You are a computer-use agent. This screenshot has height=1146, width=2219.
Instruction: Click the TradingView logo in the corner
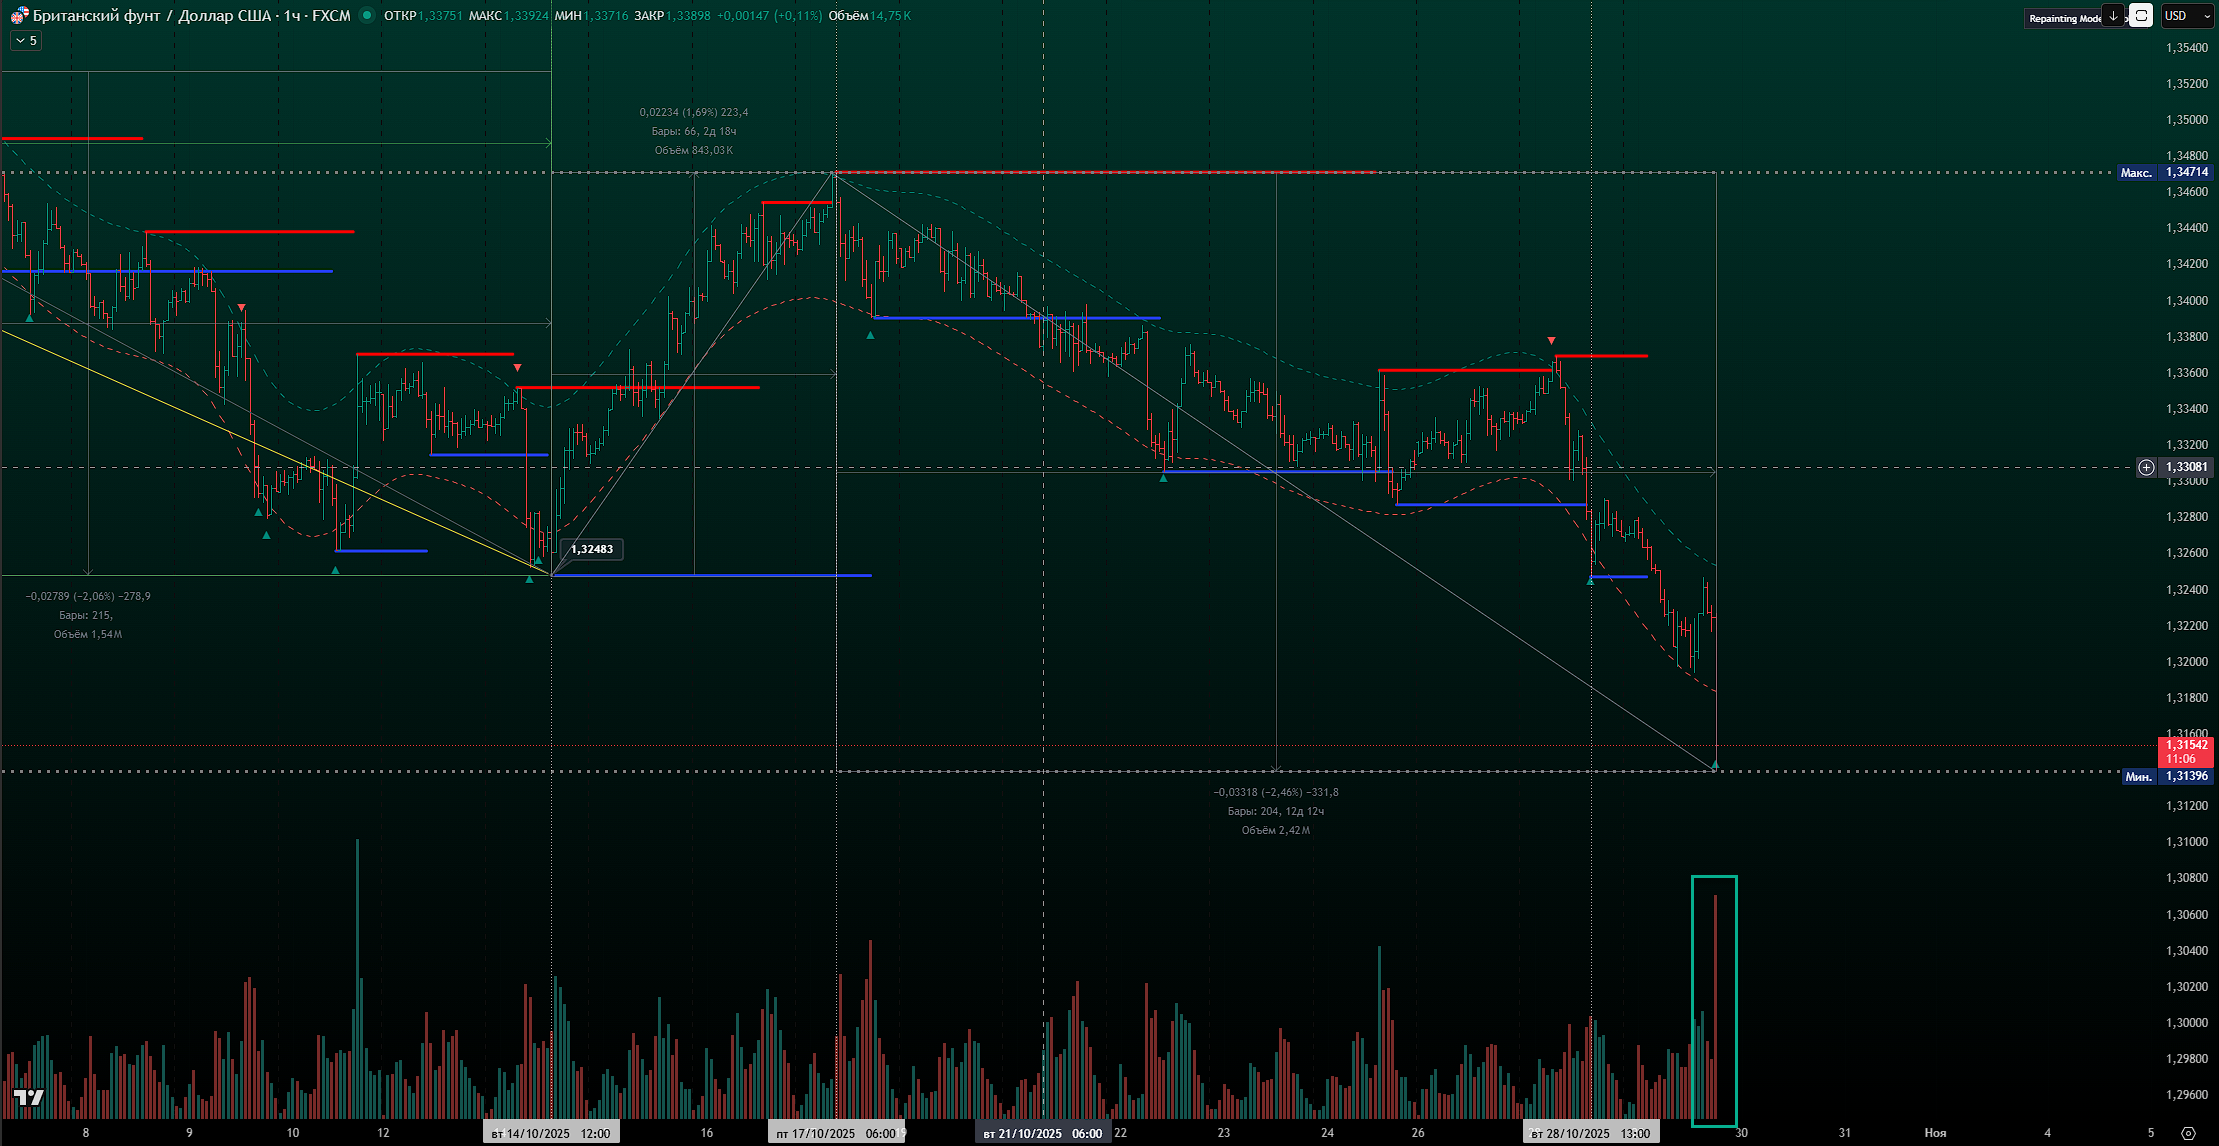[x=29, y=1097]
